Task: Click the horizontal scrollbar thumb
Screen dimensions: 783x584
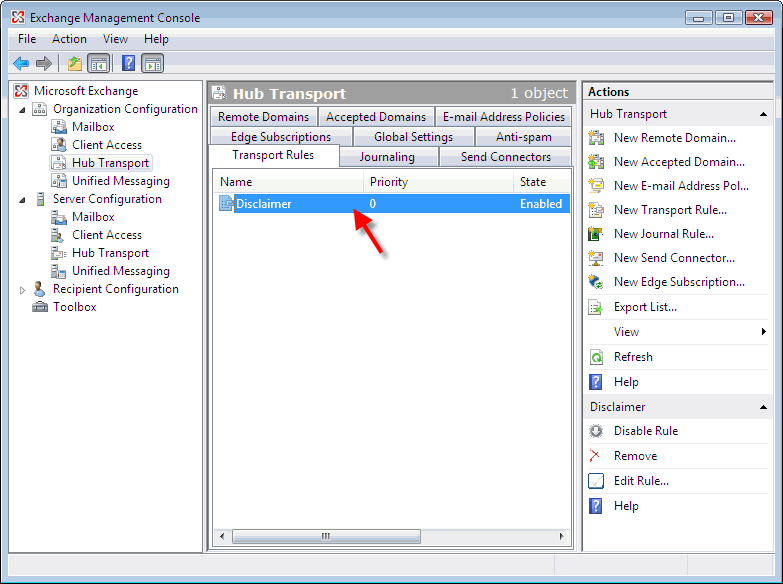Action: click(x=326, y=537)
